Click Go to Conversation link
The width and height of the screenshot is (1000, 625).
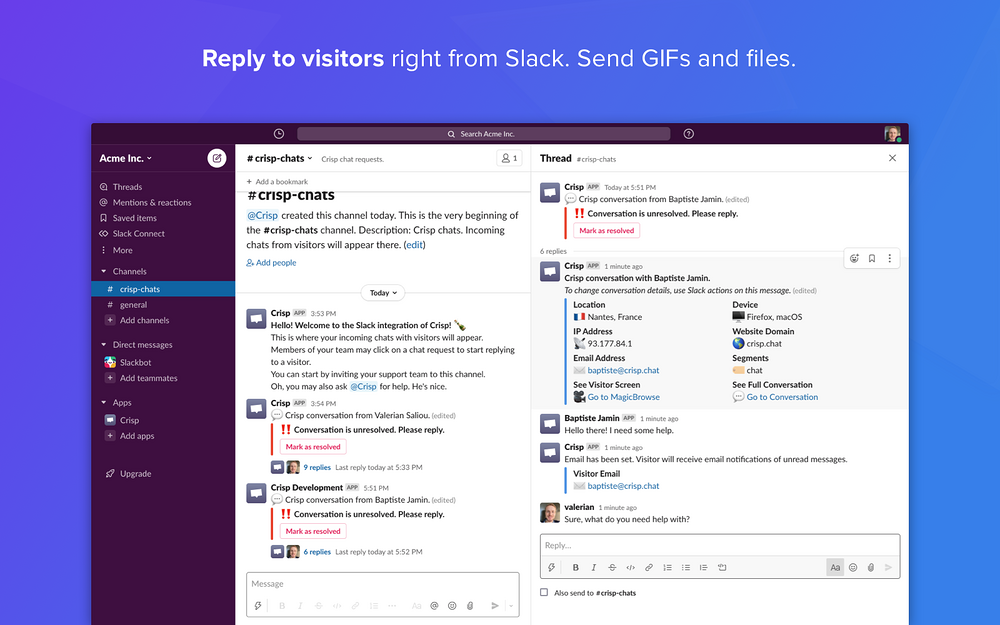click(x=782, y=397)
